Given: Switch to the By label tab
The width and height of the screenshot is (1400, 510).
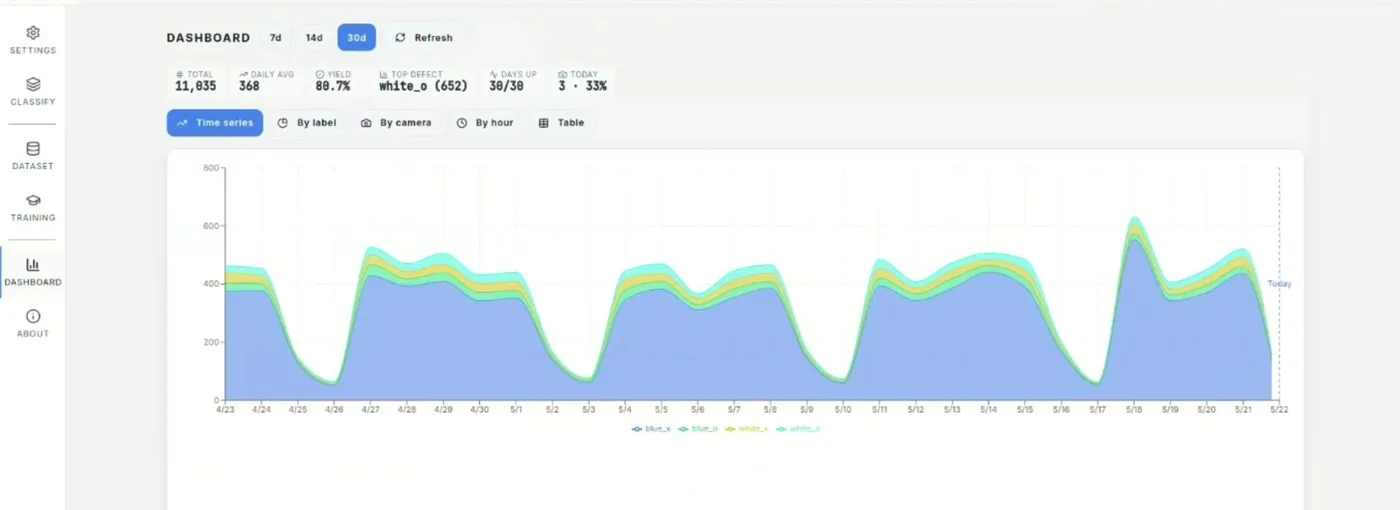Looking at the screenshot, I should [x=307, y=123].
